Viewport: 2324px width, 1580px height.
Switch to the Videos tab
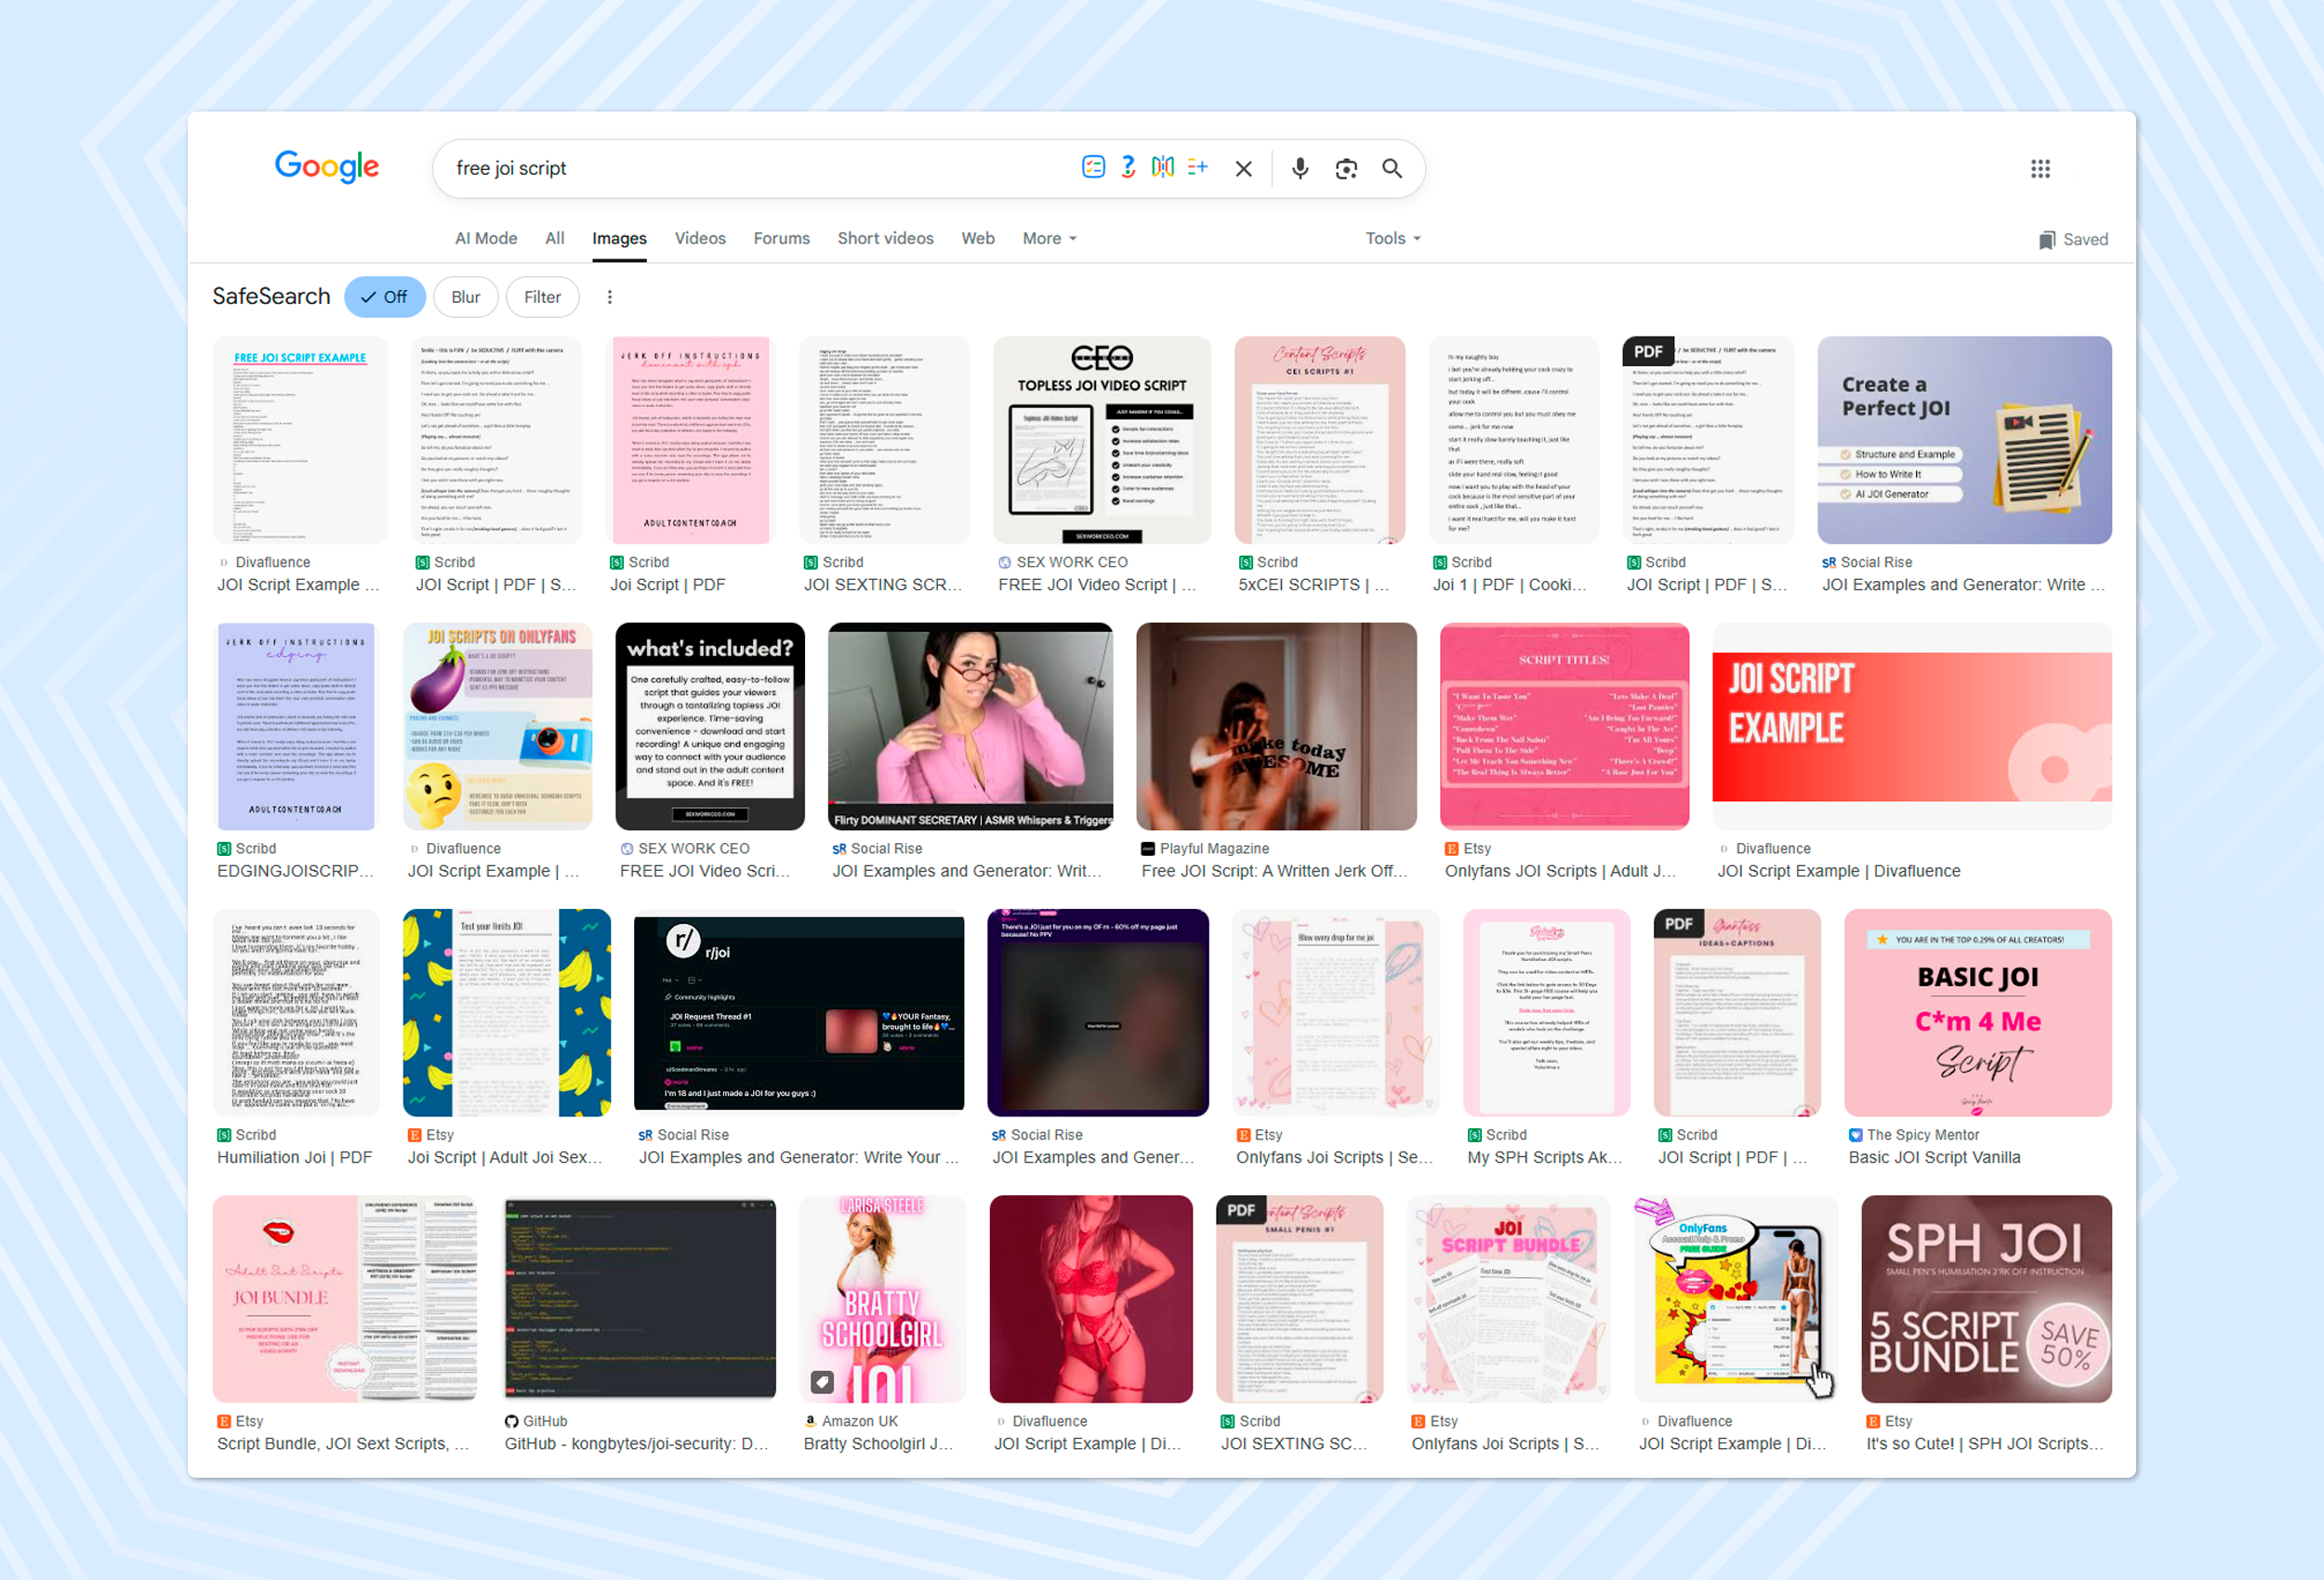coord(699,238)
